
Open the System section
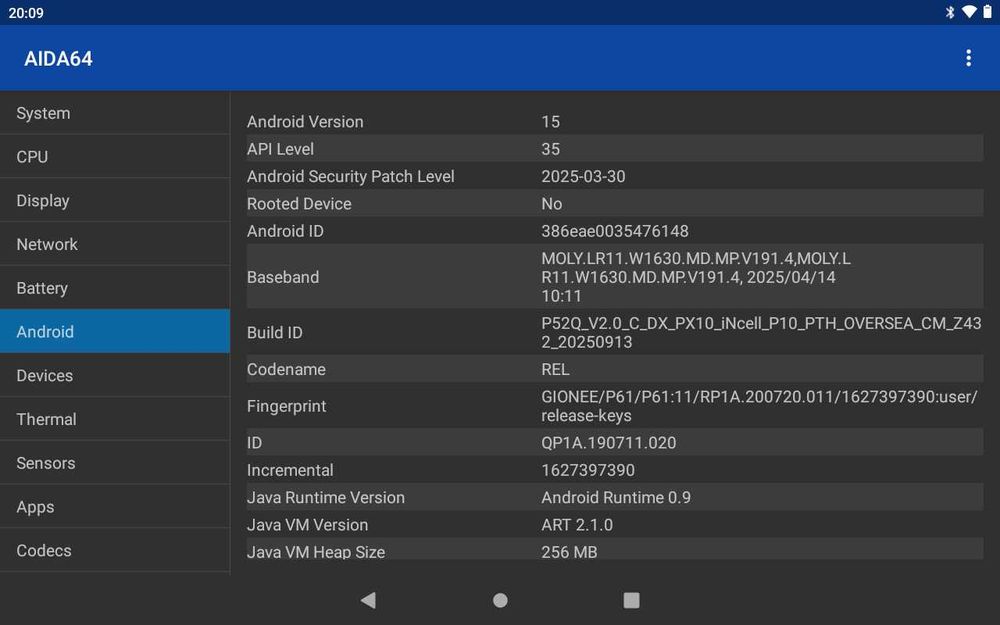[x=115, y=113]
